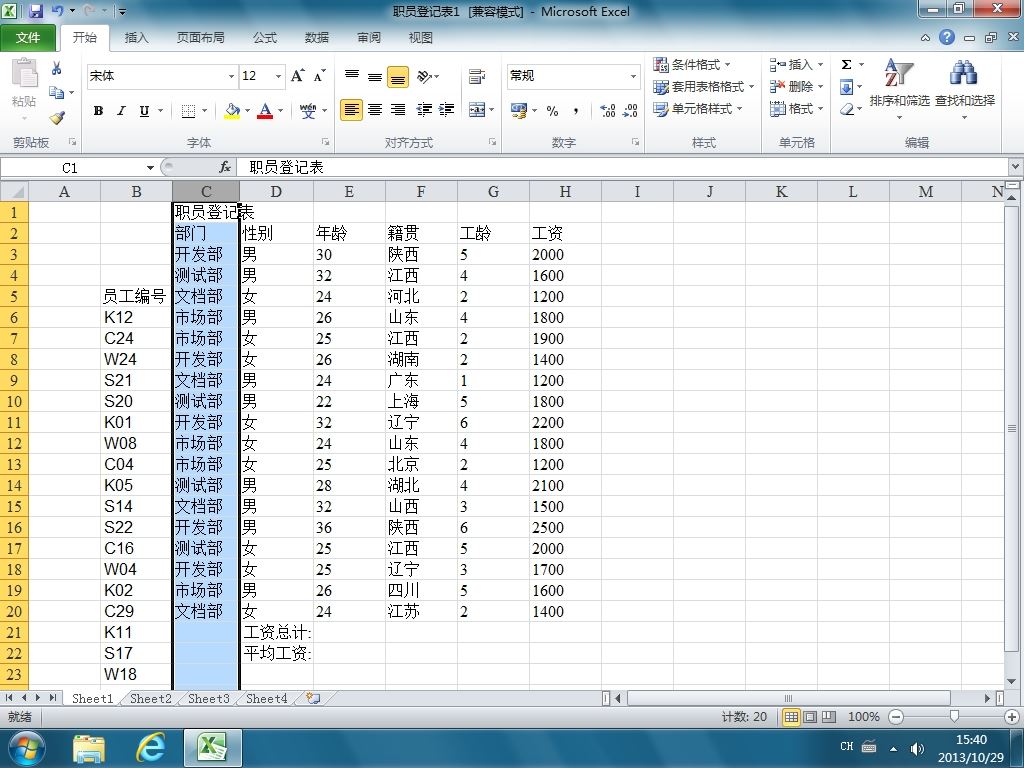Click the accounting number format icon

[519, 111]
